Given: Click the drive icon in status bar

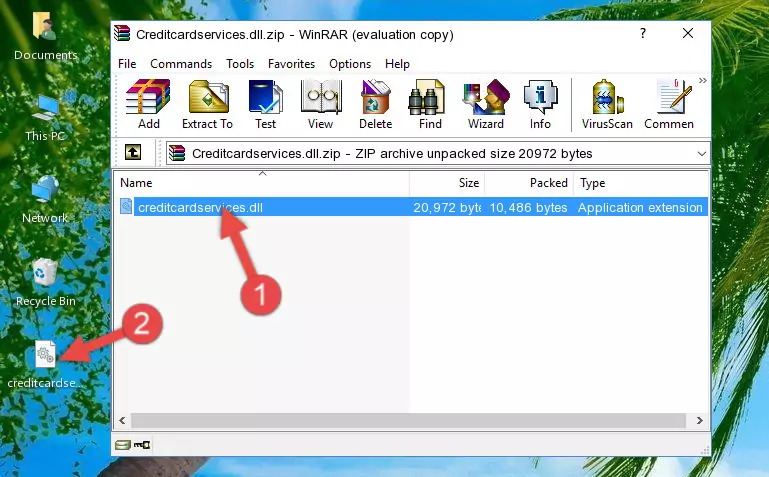Looking at the screenshot, I should (x=122, y=445).
